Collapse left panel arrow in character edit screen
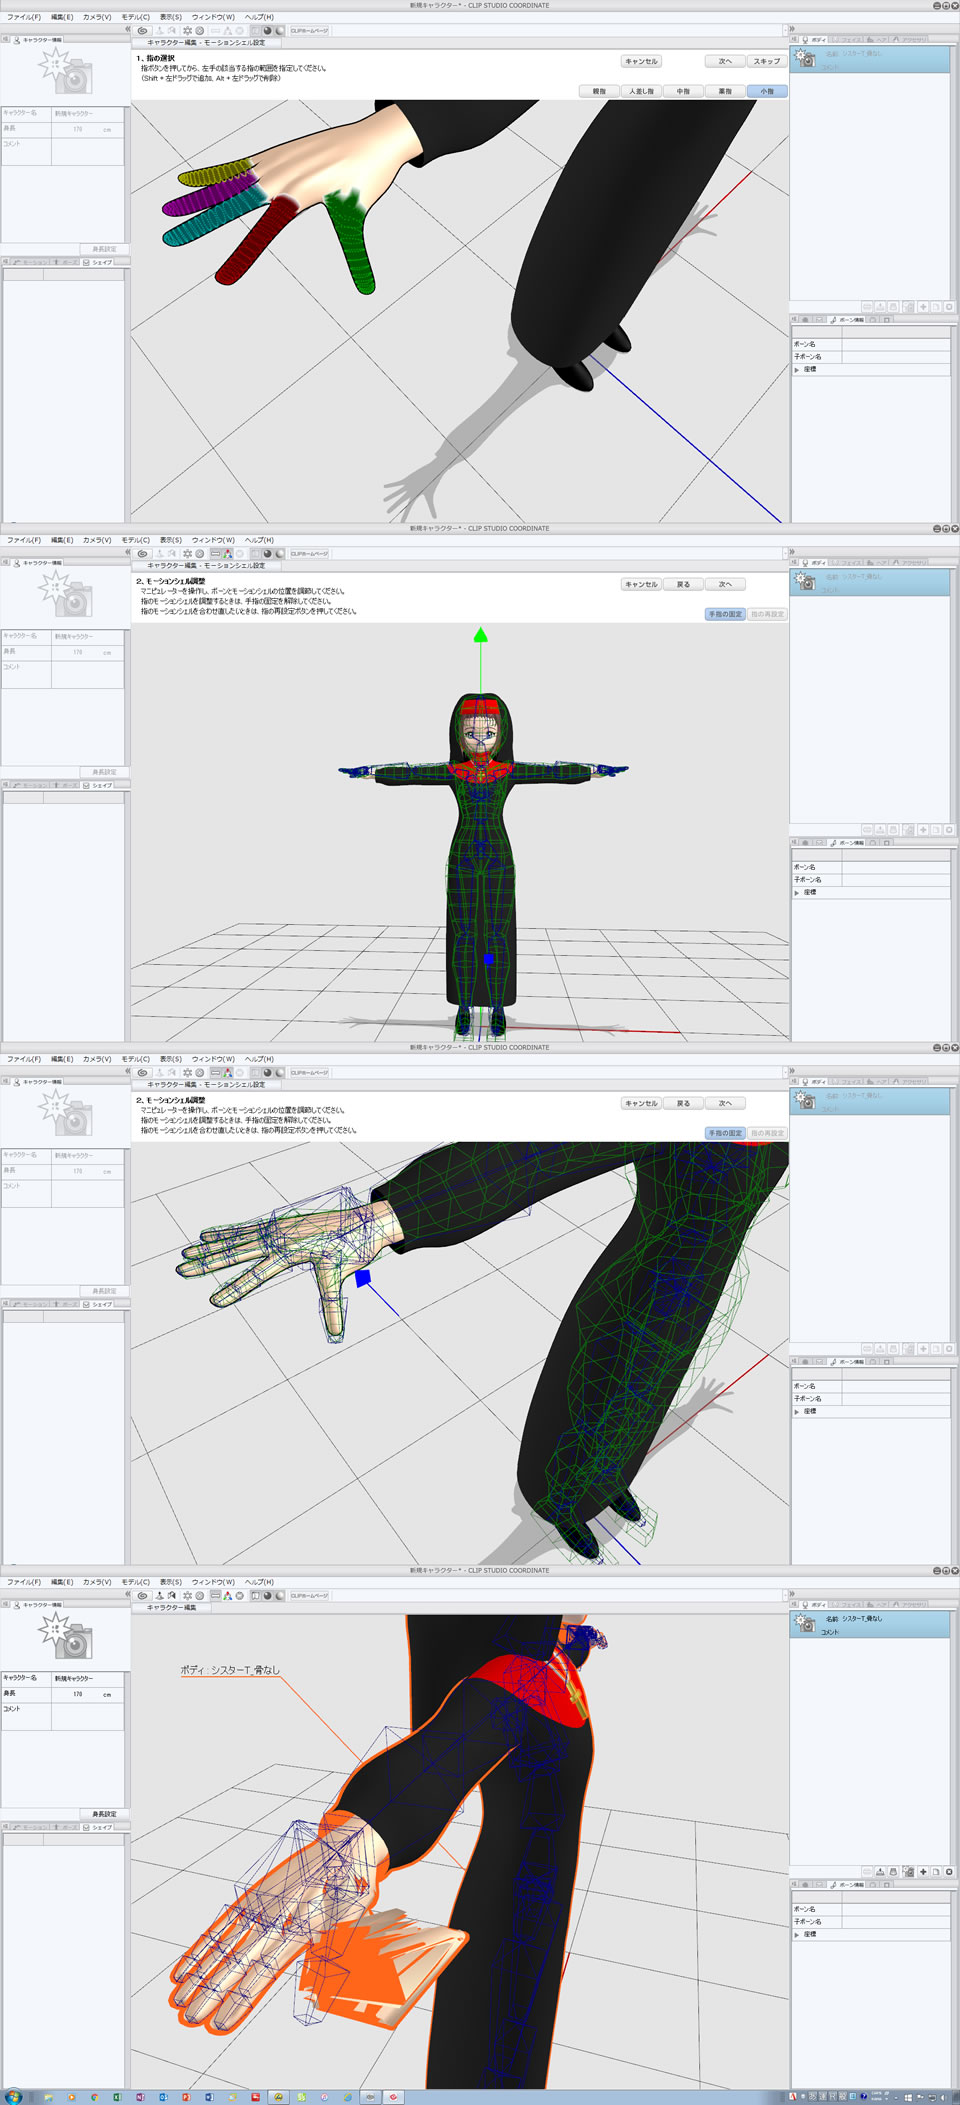This screenshot has height=2105, width=960. (127, 1595)
